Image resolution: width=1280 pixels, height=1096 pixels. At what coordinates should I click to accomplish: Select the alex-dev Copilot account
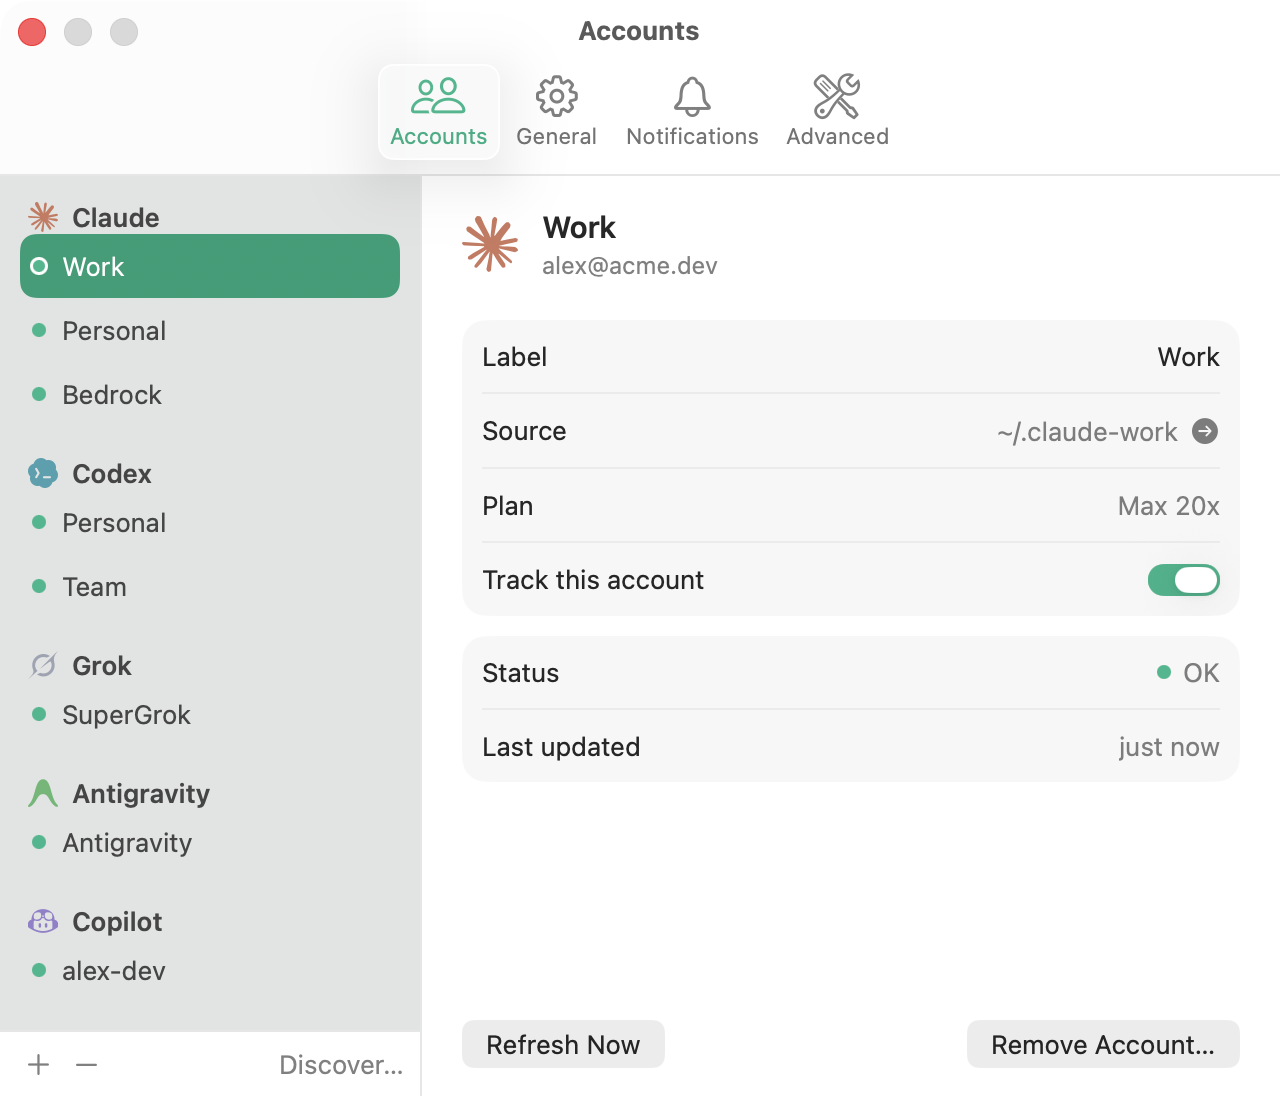coord(210,970)
